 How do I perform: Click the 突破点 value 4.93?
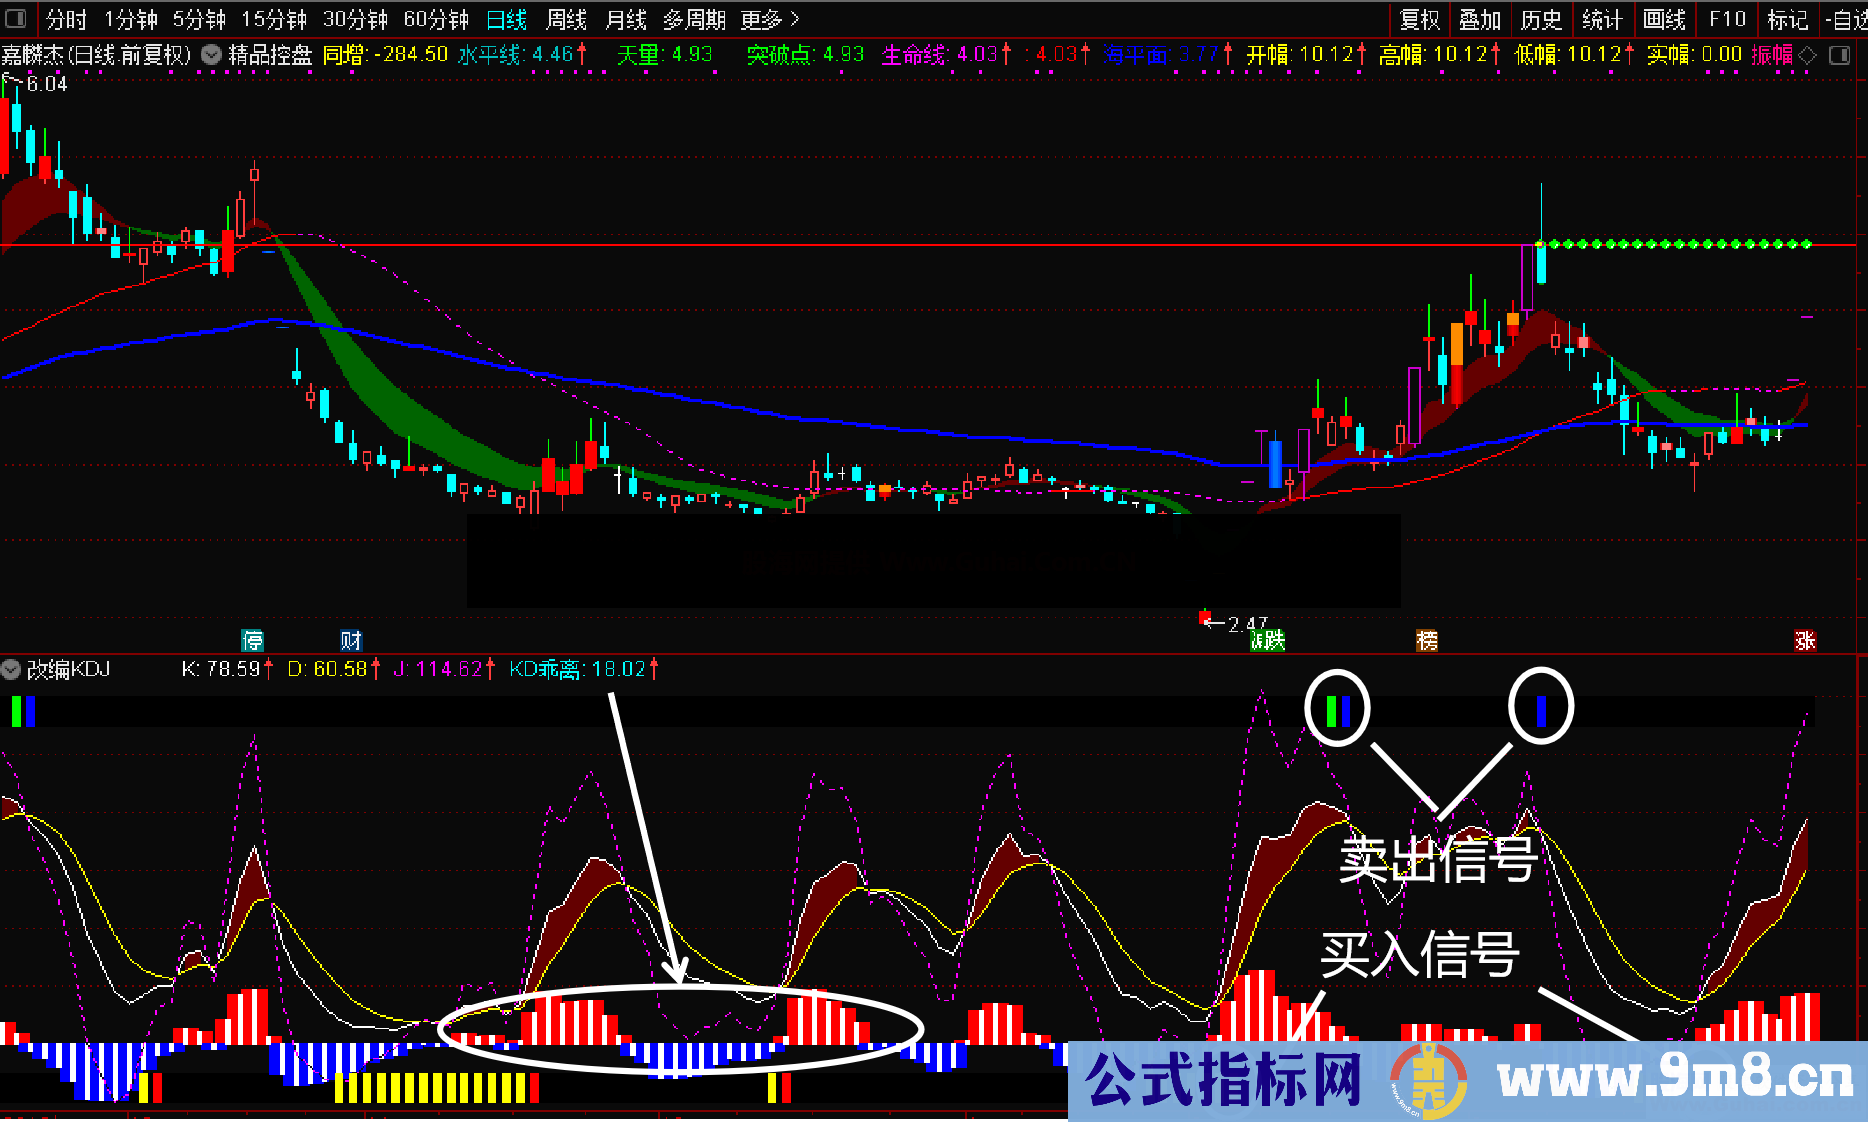pyautogui.click(x=843, y=55)
